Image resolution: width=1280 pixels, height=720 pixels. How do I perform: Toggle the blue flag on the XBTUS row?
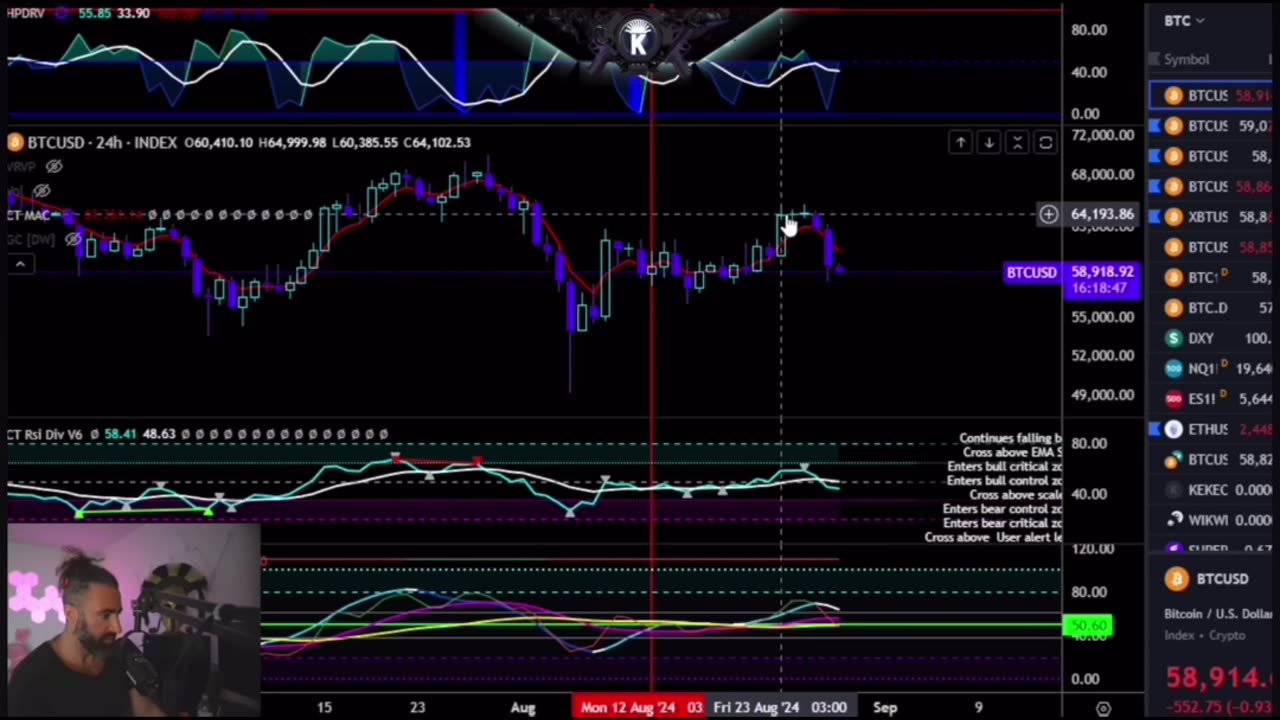pyautogui.click(x=1154, y=216)
